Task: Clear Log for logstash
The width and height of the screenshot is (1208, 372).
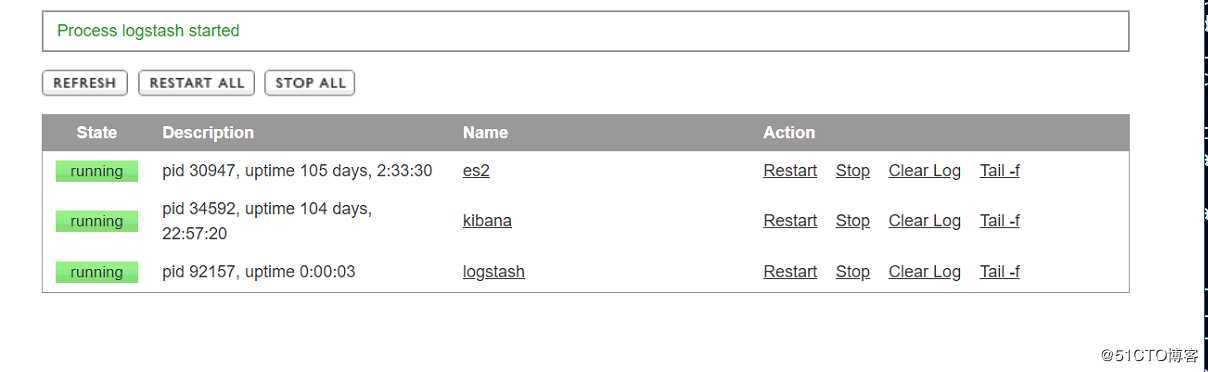Action: [925, 272]
